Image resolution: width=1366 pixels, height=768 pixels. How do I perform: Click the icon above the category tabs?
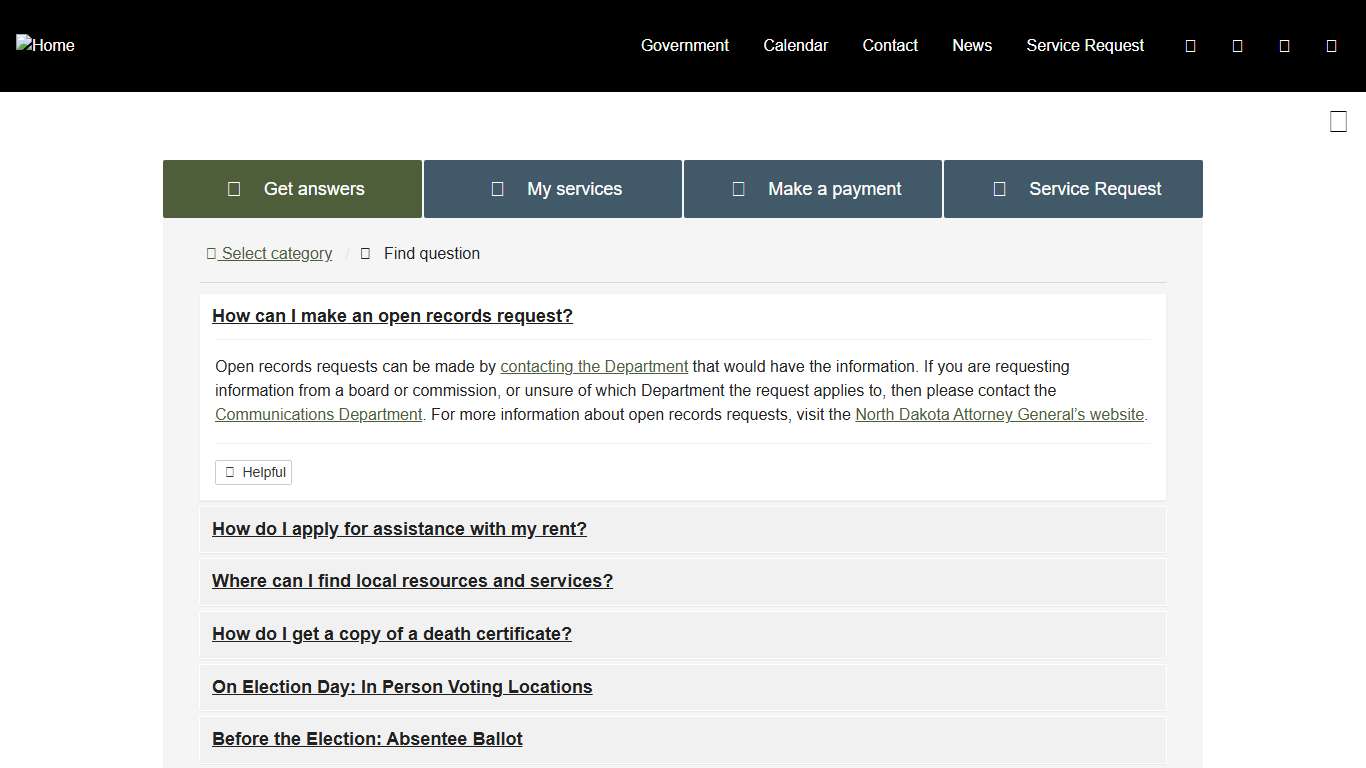coord(1337,121)
